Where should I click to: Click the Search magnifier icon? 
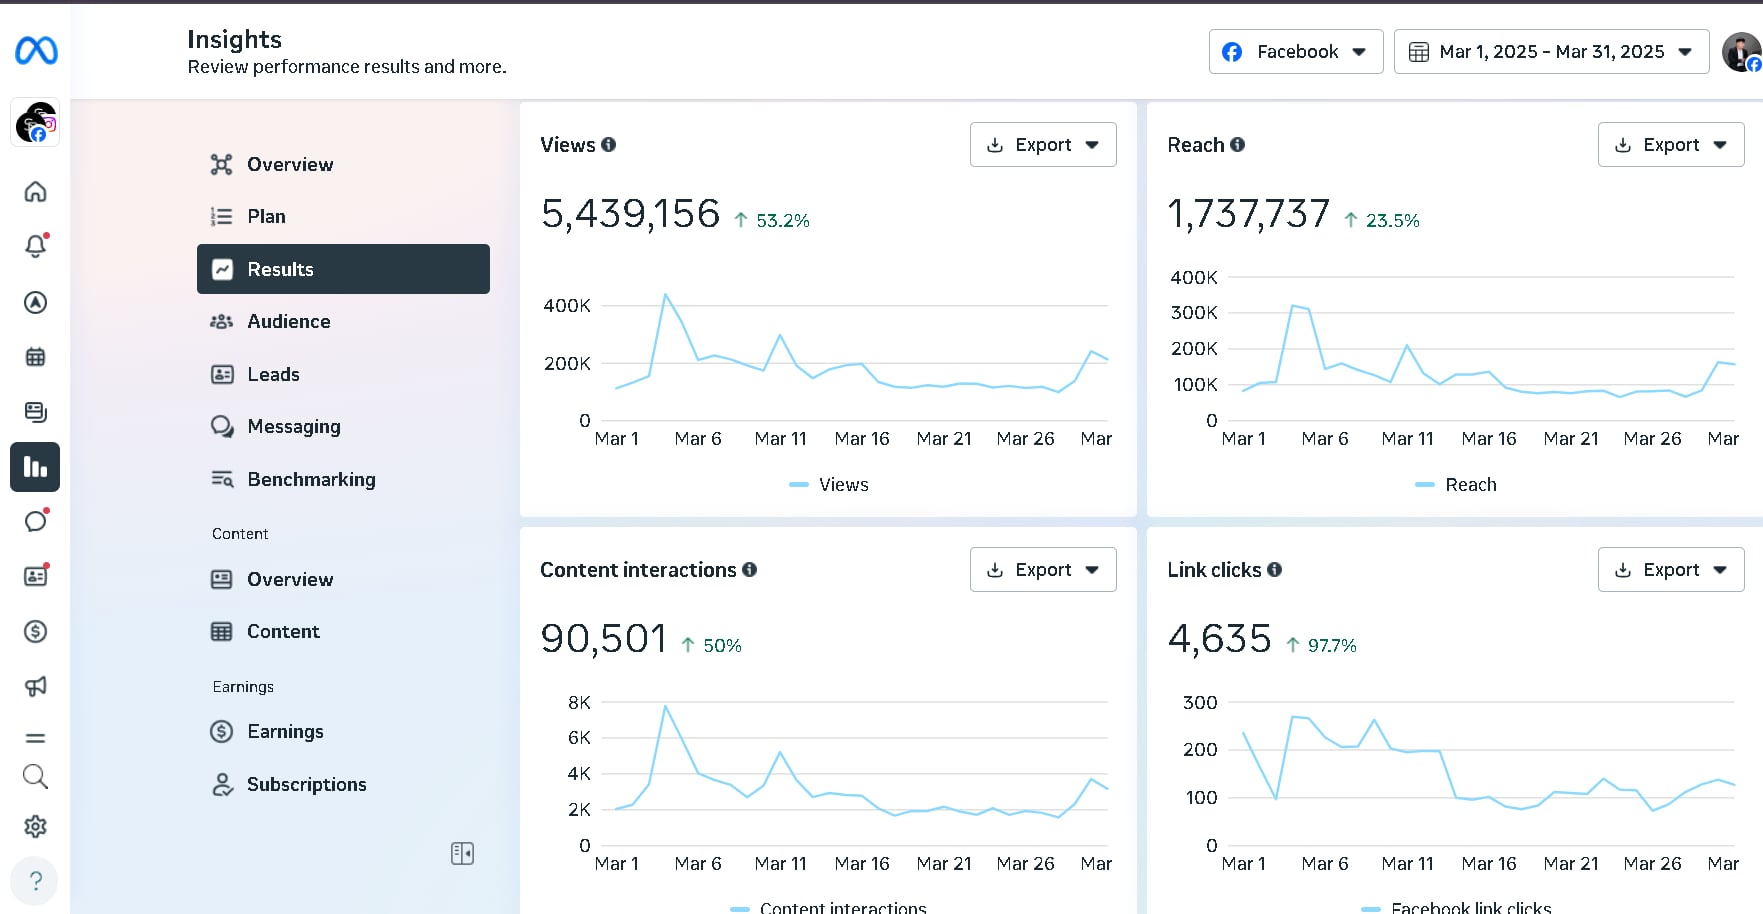tap(35, 776)
